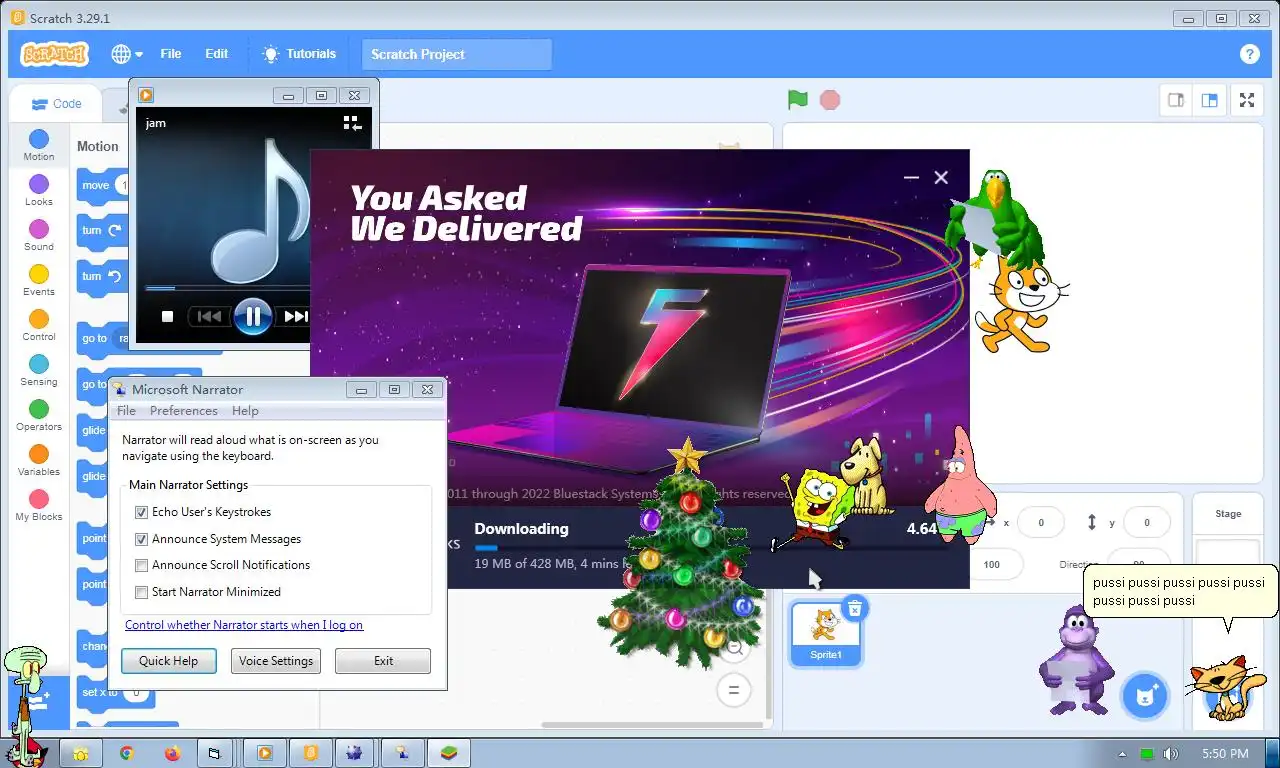This screenshot has width=1280, height=768.
Task: Enter full screen stage mode
Action: click(x=1247, y=100)
